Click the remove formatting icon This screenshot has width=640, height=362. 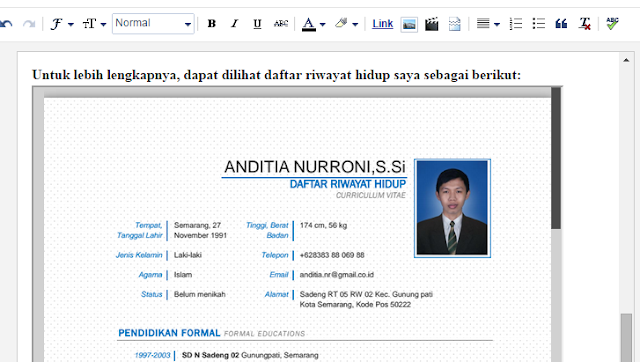point(585,24)
